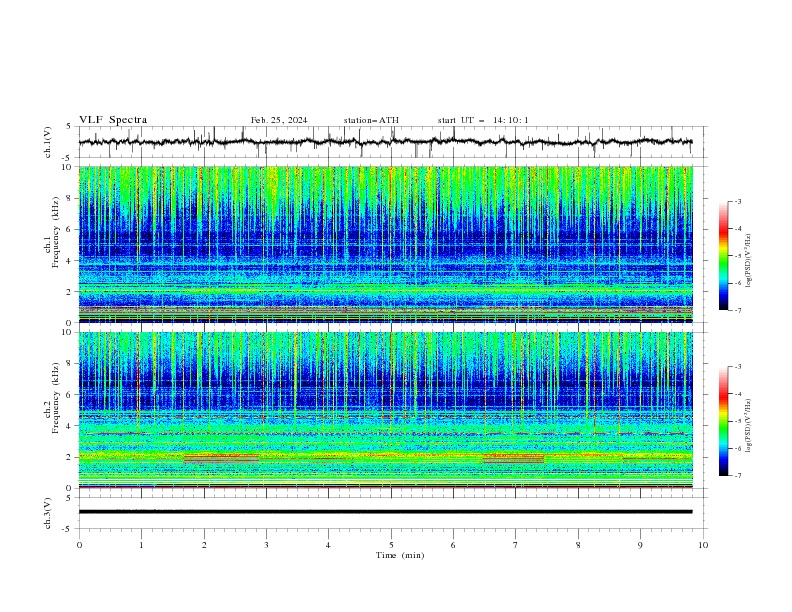Click the "VLF Spectra" title text

pyautogui.click(x=113, y=120)
